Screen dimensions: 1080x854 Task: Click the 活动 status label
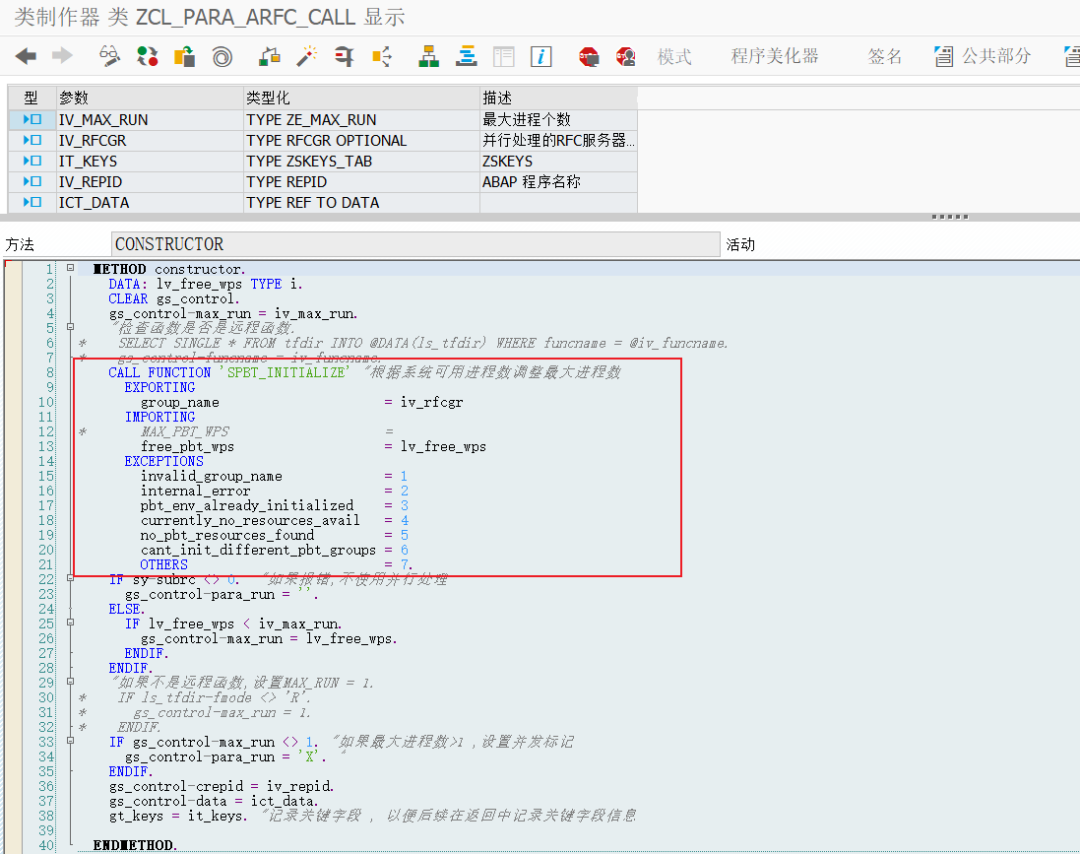click(x=740, y=244)
